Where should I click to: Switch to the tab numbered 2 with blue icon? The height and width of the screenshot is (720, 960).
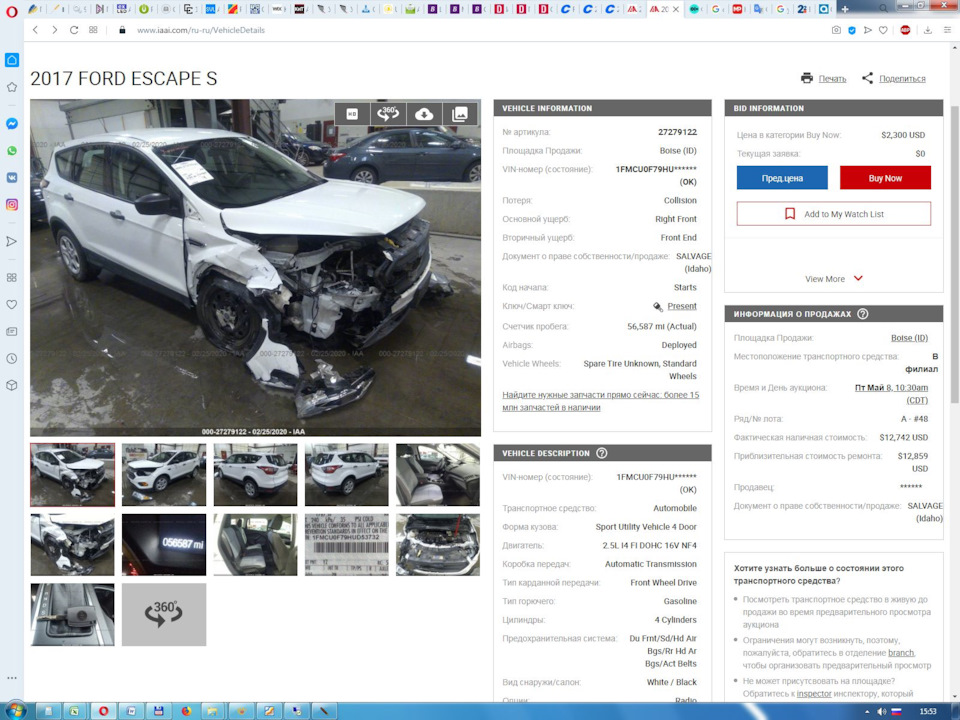pos(803,9)
